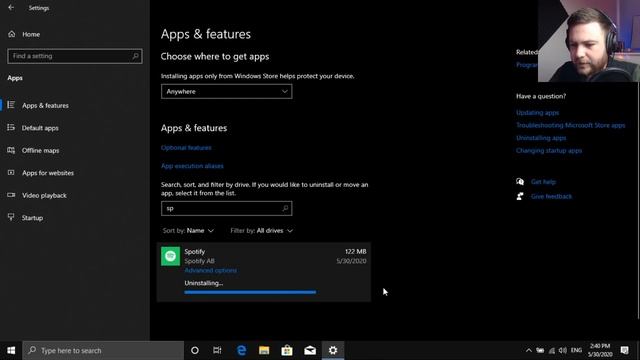Screen dimensions: 640x360
Task: Open Task View on taskbar
Action: [217, 350]
